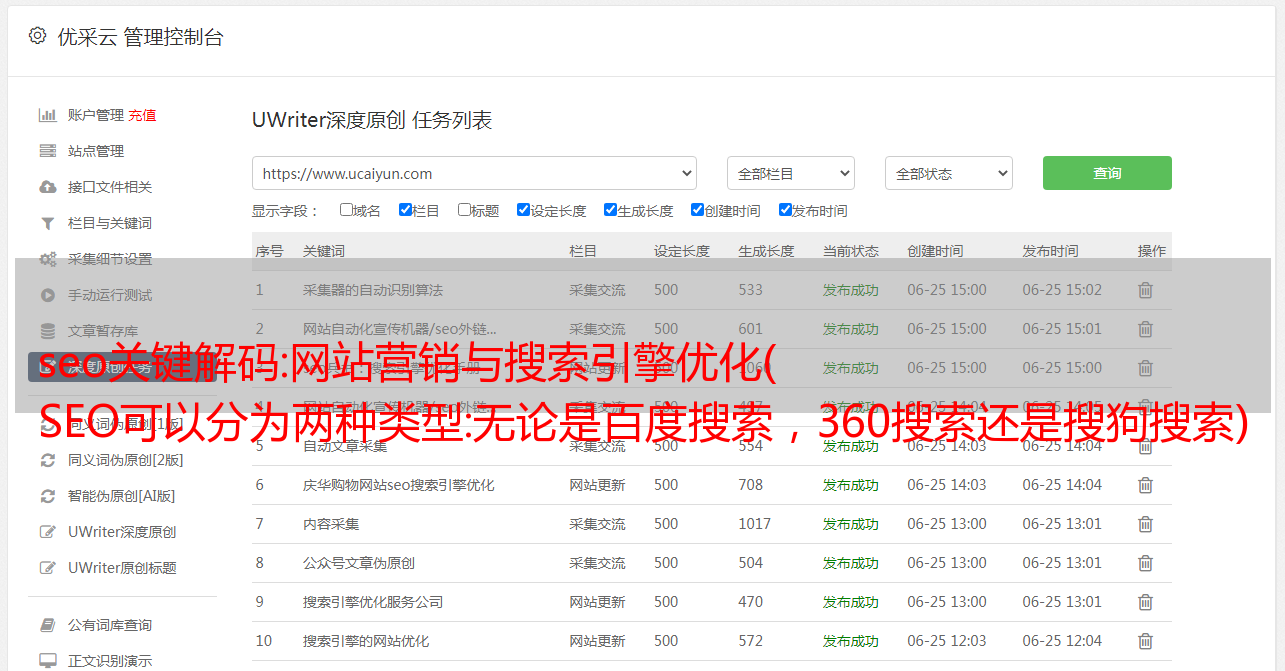Screen dimensions: 1285x671
Task: Open 同义词伪原创[2版] in the sidebar
Action: (126, 460)
